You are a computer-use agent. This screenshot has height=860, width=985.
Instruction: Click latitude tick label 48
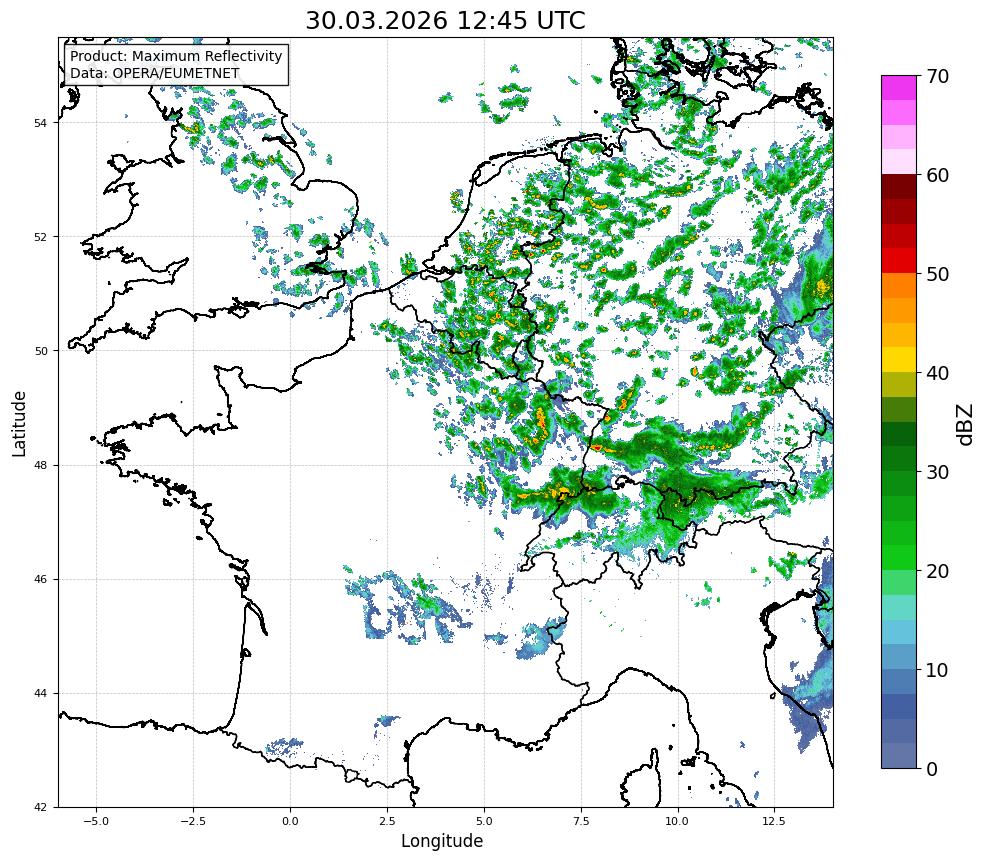[x=40, y=465]
